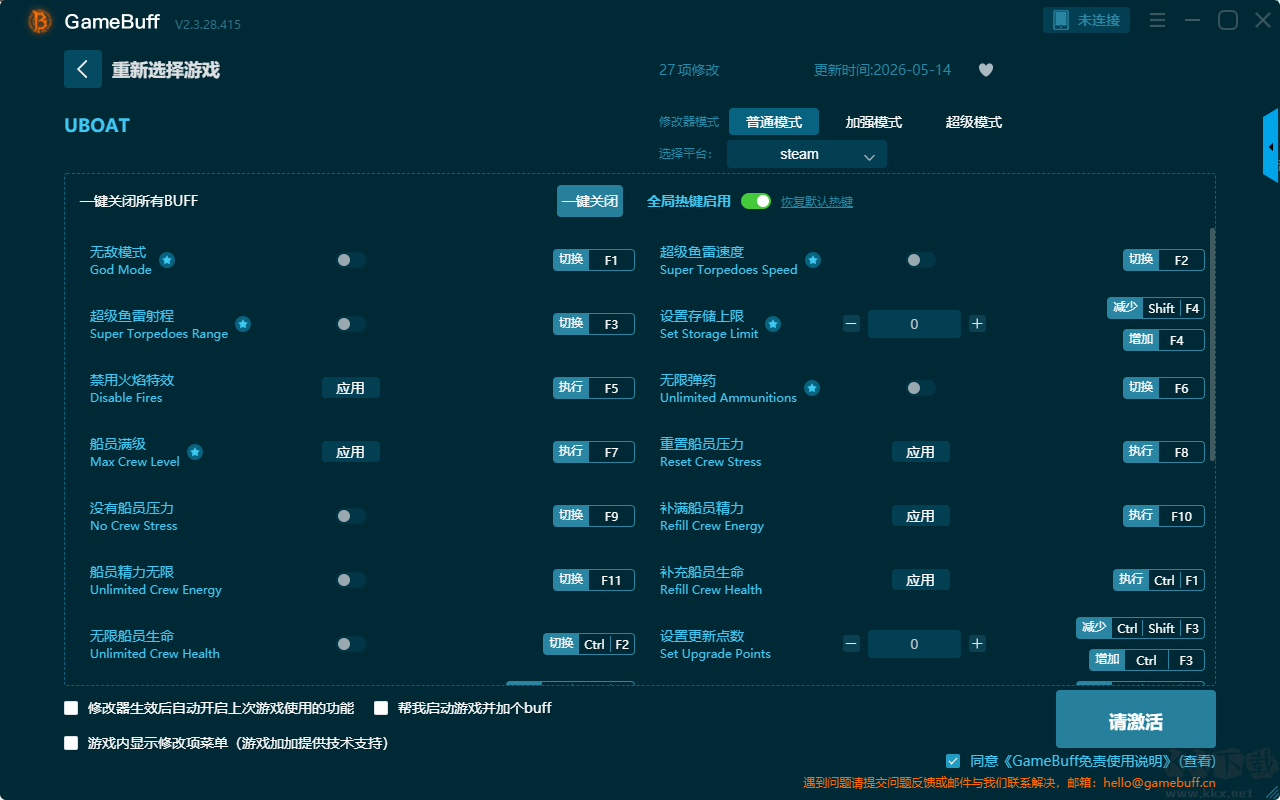1280x800 pixels.
Task: Click 恢复默认热键 restore hotkeys link
Action: (817, 202)
